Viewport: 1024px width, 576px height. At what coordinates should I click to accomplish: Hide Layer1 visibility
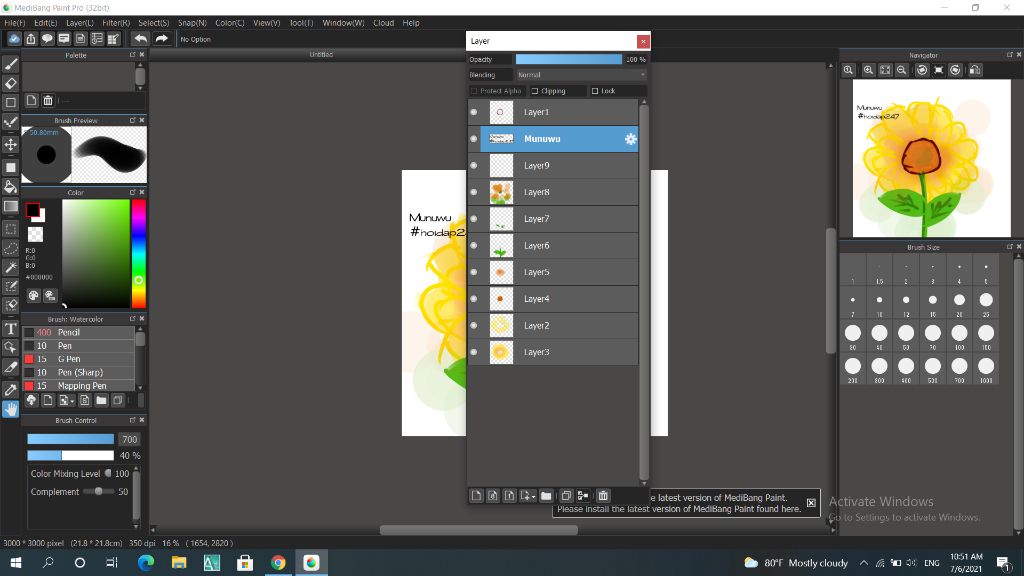click(474, 112)
